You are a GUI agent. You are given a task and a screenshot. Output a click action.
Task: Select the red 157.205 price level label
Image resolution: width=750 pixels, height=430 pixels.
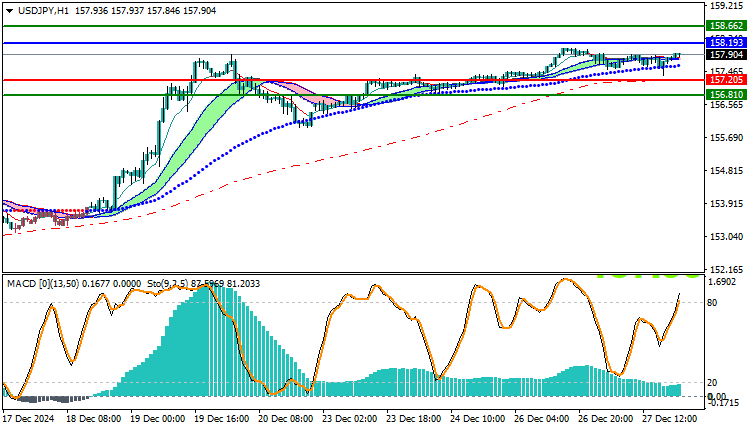[x=726, y=80]
